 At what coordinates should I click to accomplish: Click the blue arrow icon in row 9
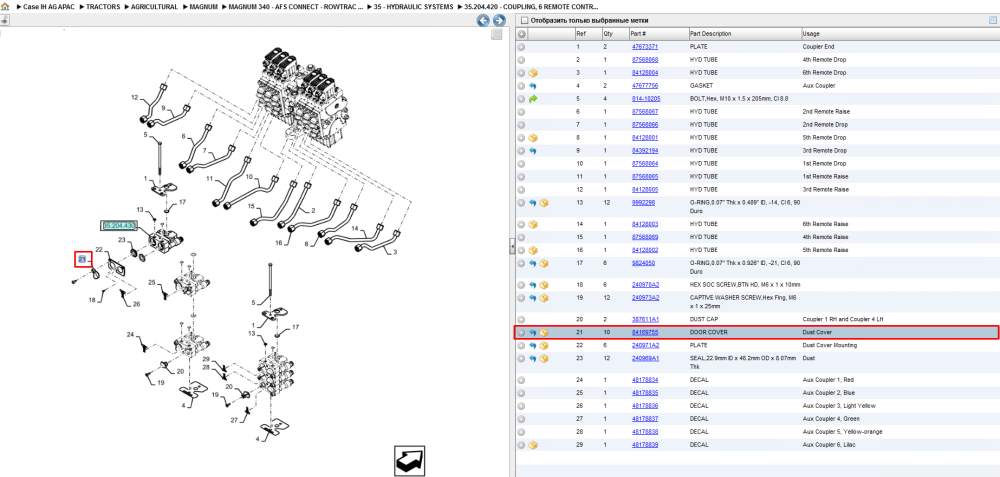click(533, 150)
